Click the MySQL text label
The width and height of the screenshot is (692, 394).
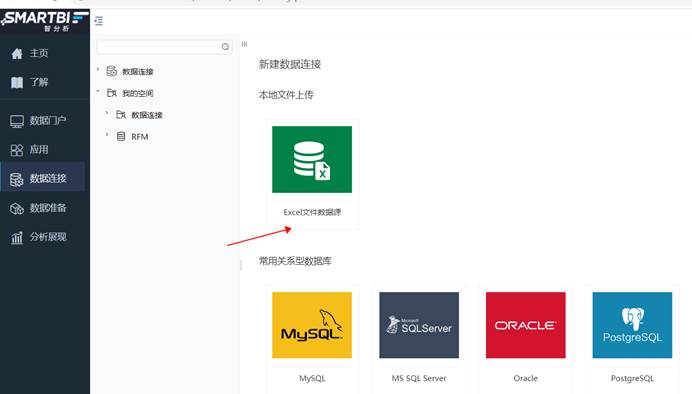(x=312, y=378)
